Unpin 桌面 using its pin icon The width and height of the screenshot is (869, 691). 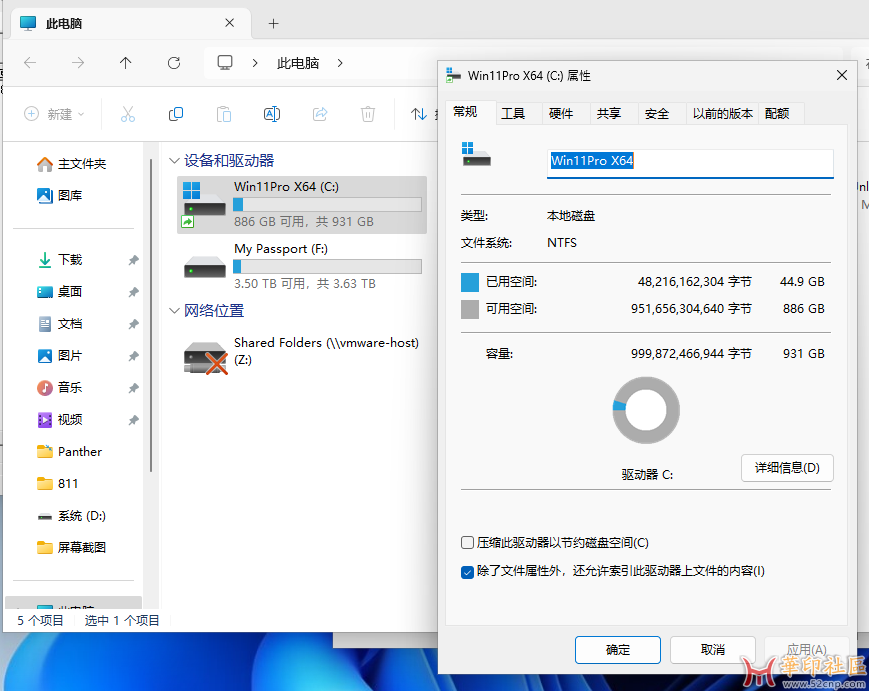tap(133, 292)
